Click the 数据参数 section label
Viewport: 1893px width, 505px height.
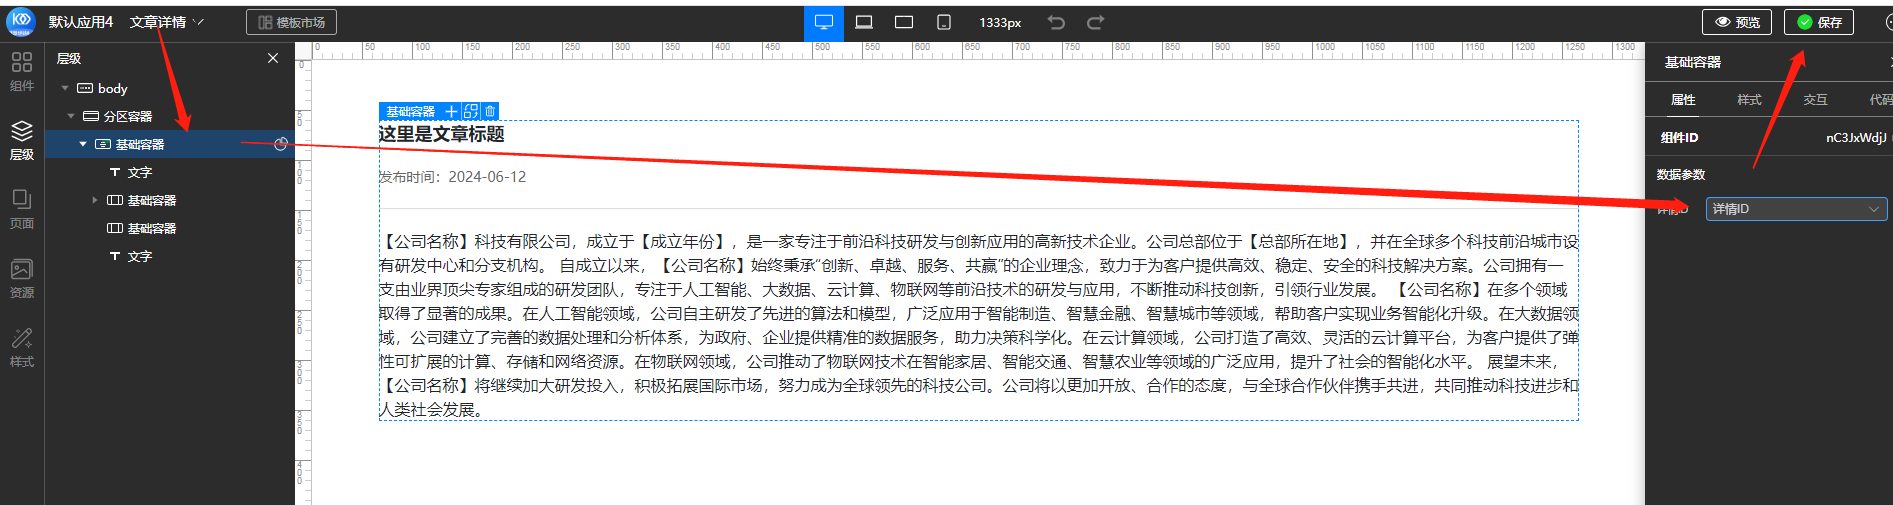click(1681, 175)
